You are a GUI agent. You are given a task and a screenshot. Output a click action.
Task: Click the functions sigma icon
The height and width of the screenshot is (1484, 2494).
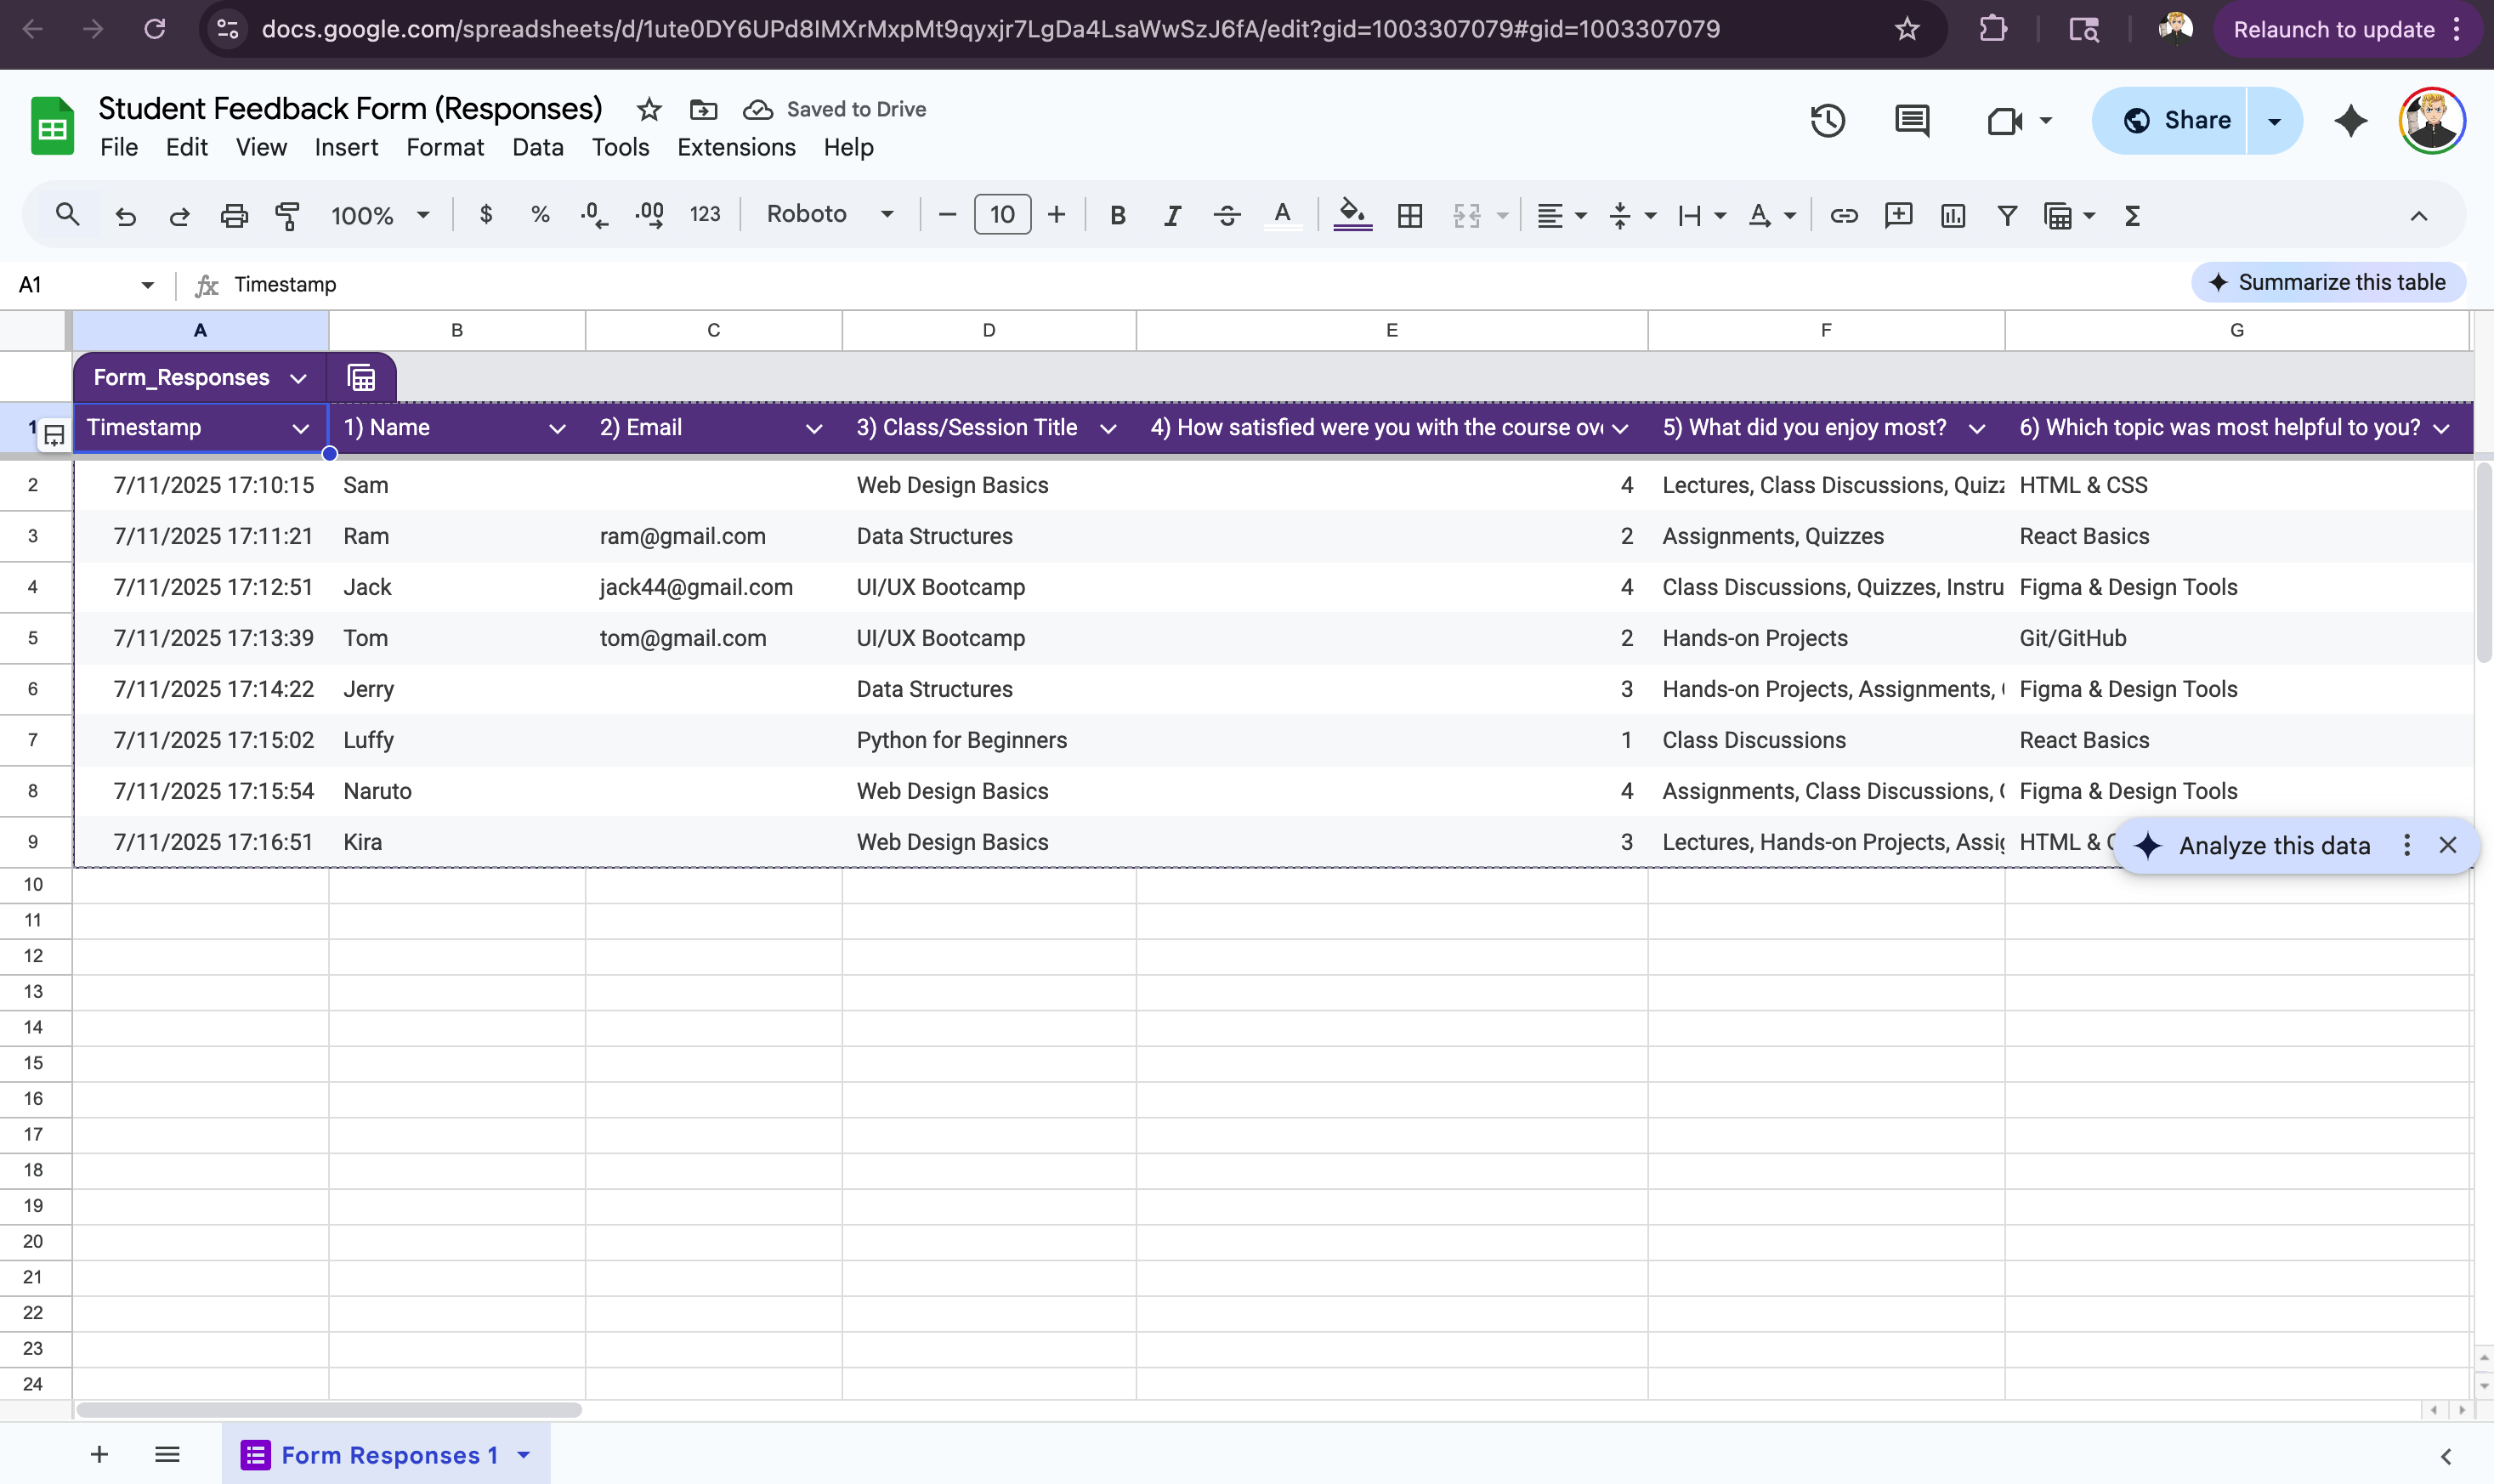[2132, 215]
